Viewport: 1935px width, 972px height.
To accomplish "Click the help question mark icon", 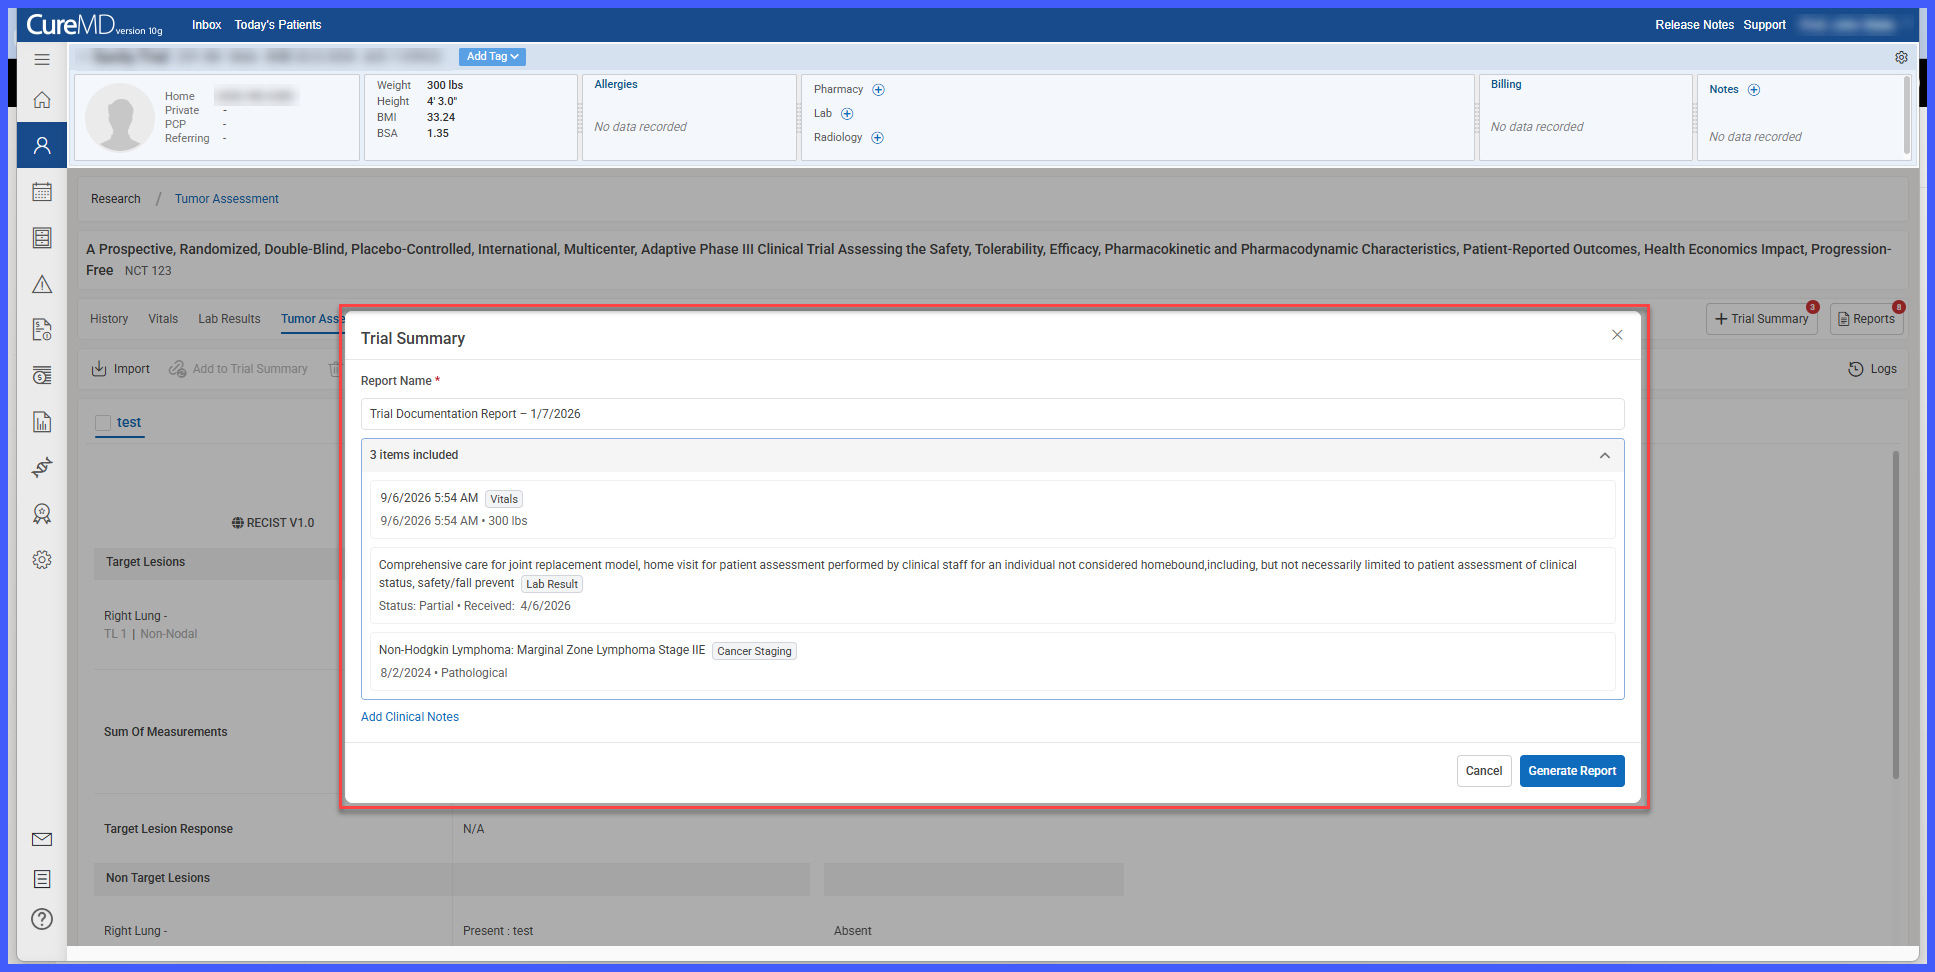I will point(42,919).
